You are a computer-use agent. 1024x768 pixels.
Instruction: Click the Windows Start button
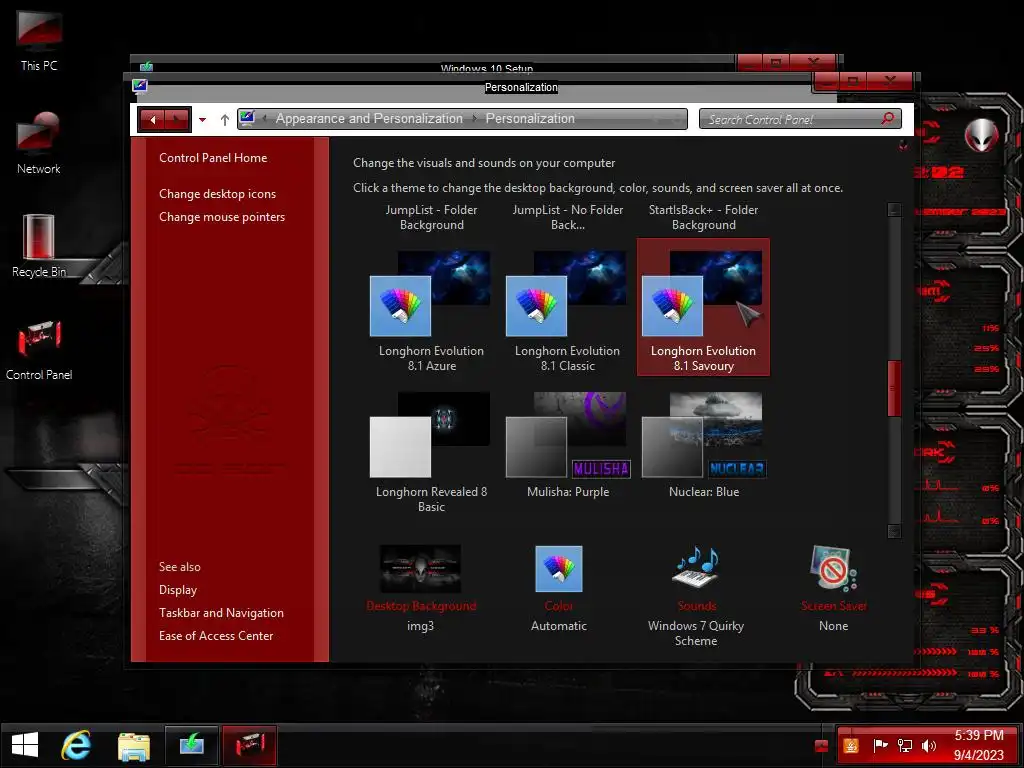pos(25,745)
